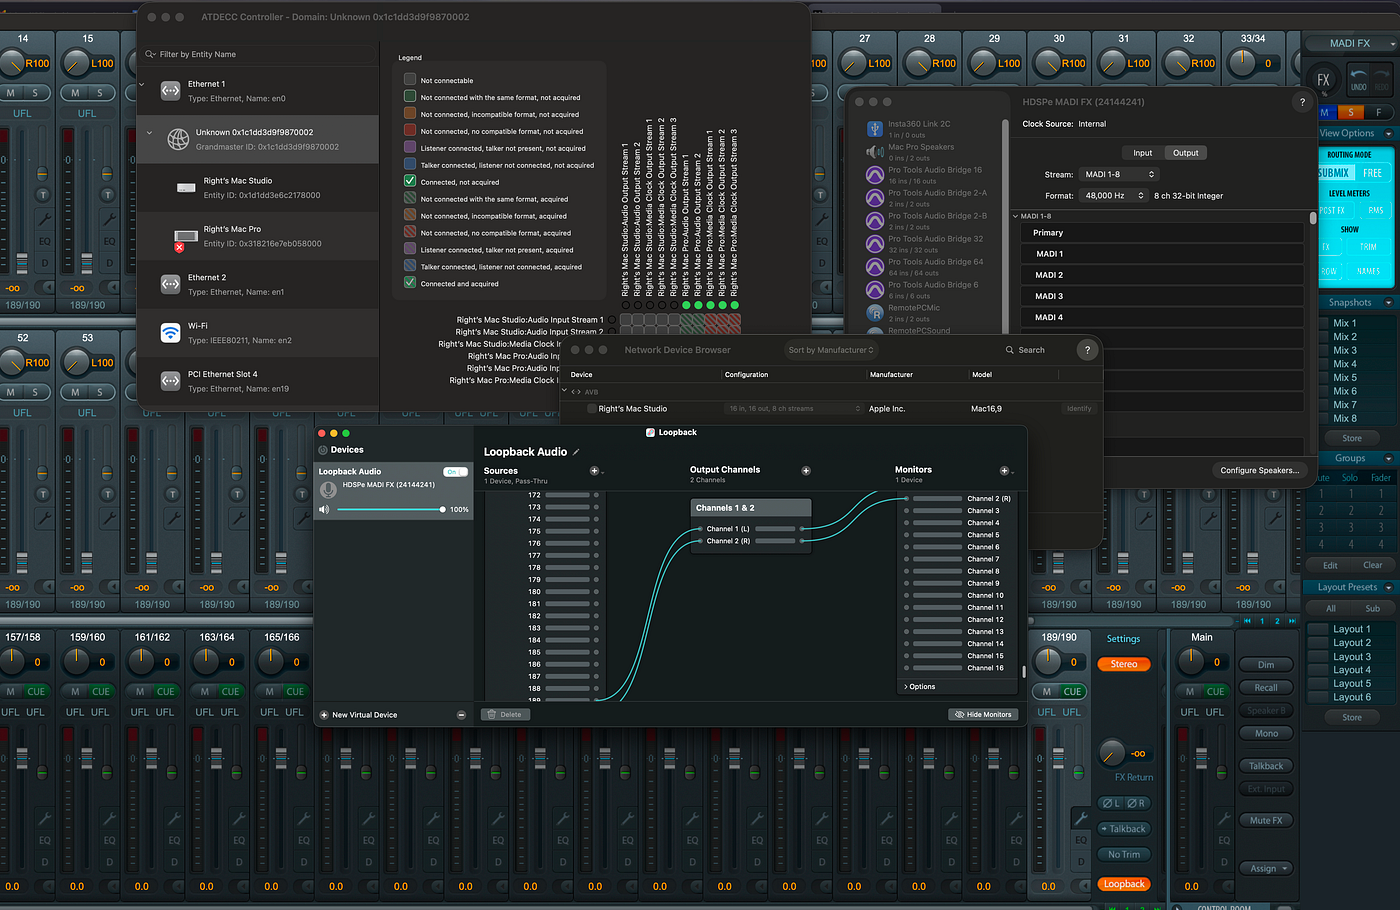Click Ethernet 1 interface icon in ATDECC Controller
The image size is (1400, 910).
171,91
